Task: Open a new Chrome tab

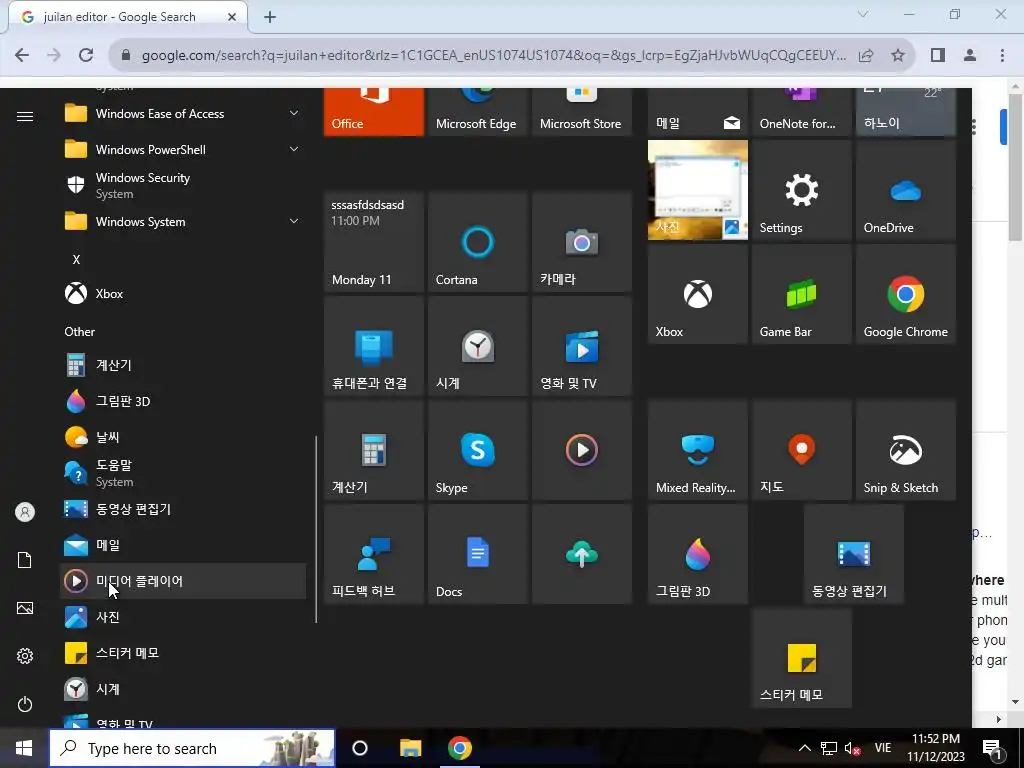Action: point(270,17)
